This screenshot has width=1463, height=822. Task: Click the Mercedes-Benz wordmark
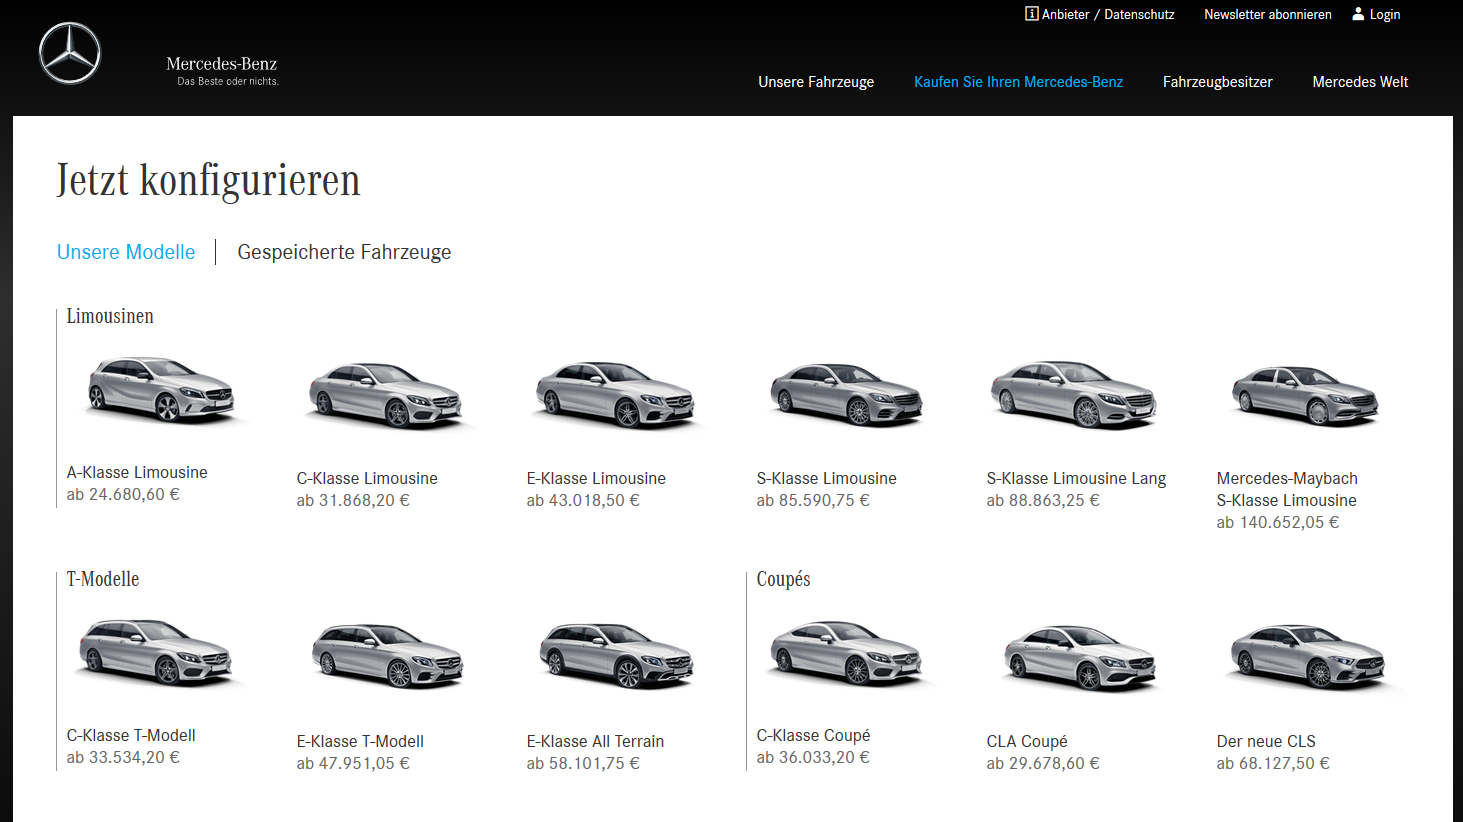pos(222,64)
